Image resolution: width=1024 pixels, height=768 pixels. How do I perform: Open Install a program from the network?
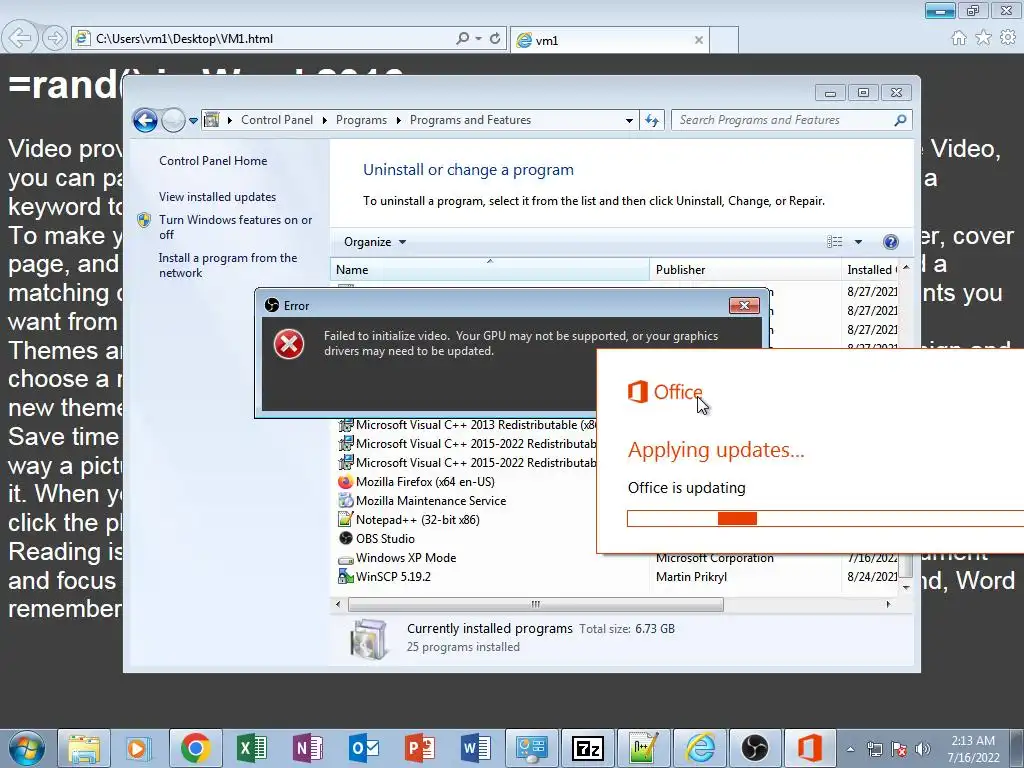tap(228, 265)
